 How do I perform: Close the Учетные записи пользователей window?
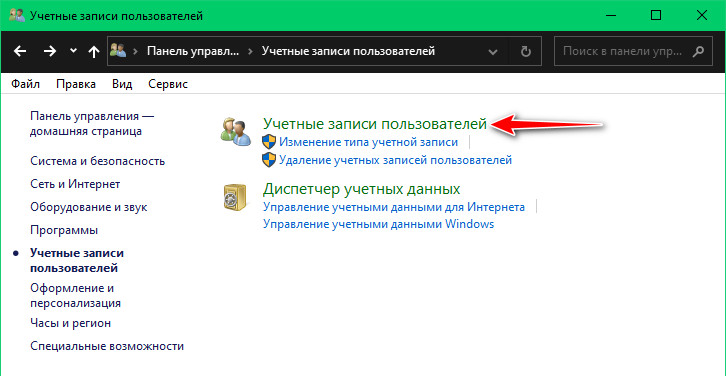(701, 15)
